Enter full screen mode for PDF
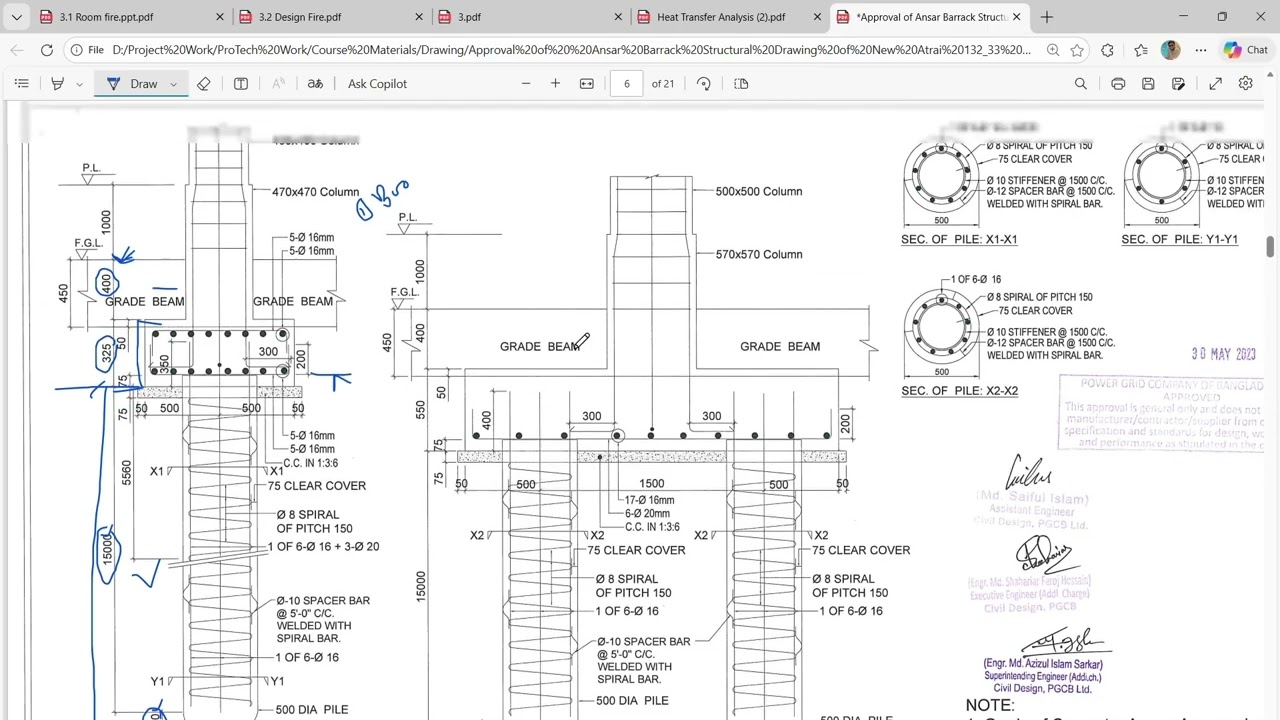1280x720 pixels. (1215, 84)
